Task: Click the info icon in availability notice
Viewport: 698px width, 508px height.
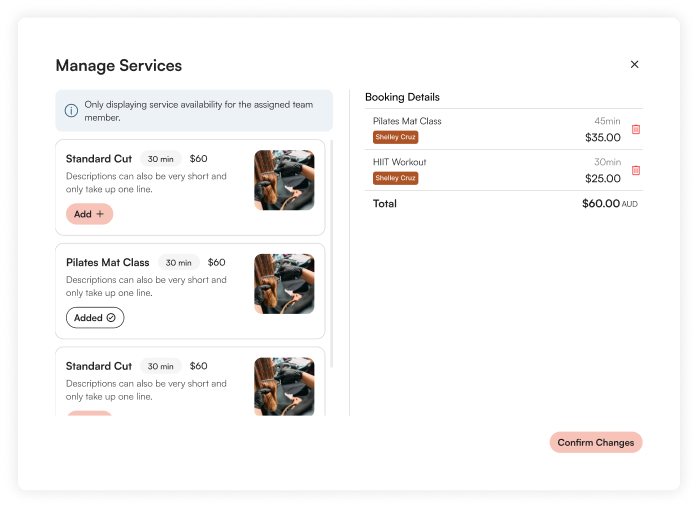Action: click(71, 110)
